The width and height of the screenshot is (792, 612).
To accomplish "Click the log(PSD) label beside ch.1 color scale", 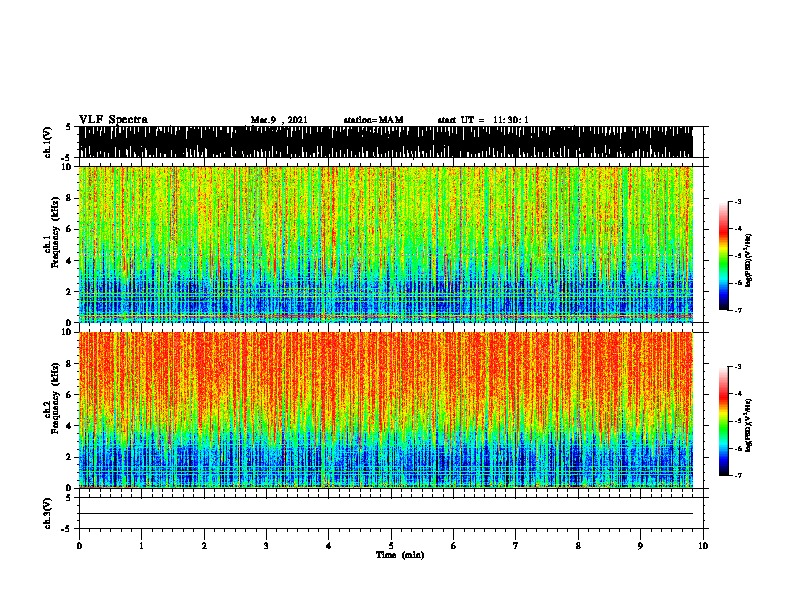I will [x=748, y=260].
